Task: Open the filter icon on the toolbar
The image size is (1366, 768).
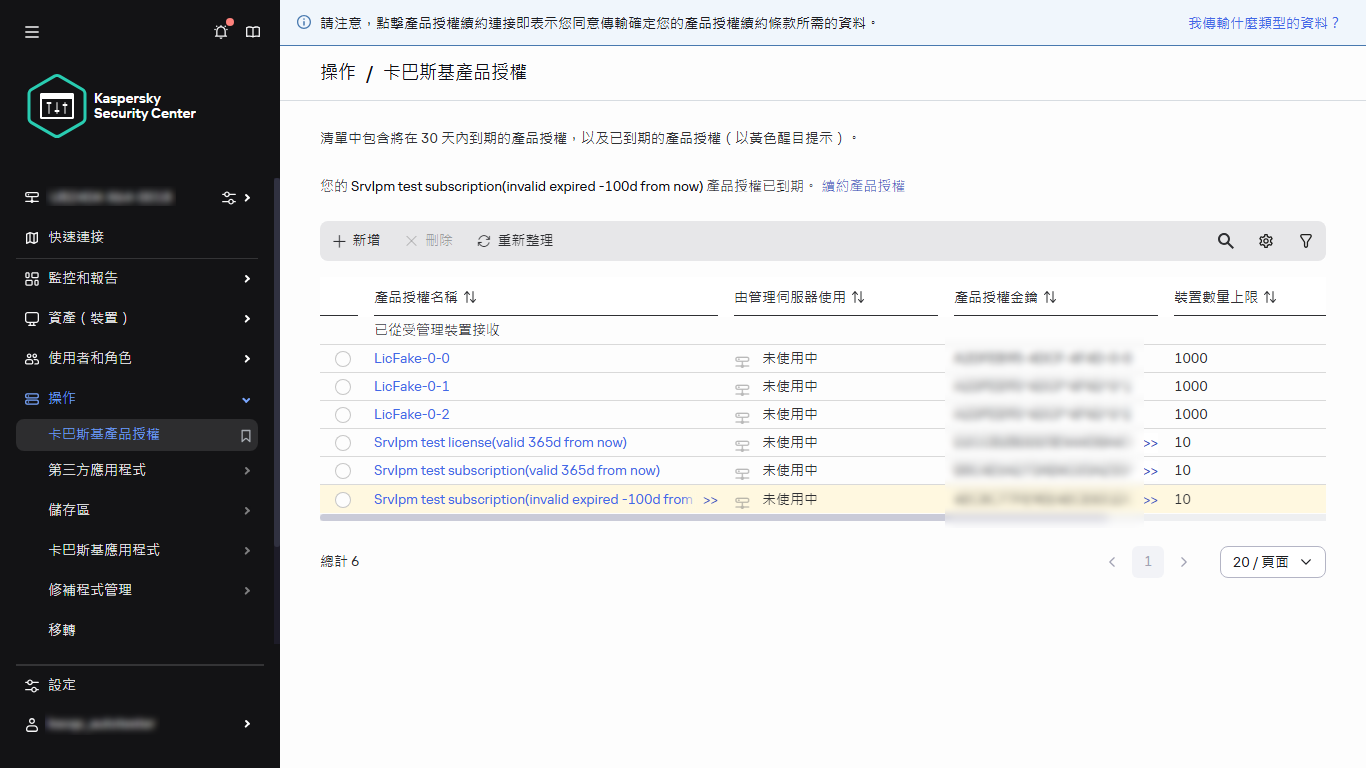Action: coord(1305,241)
